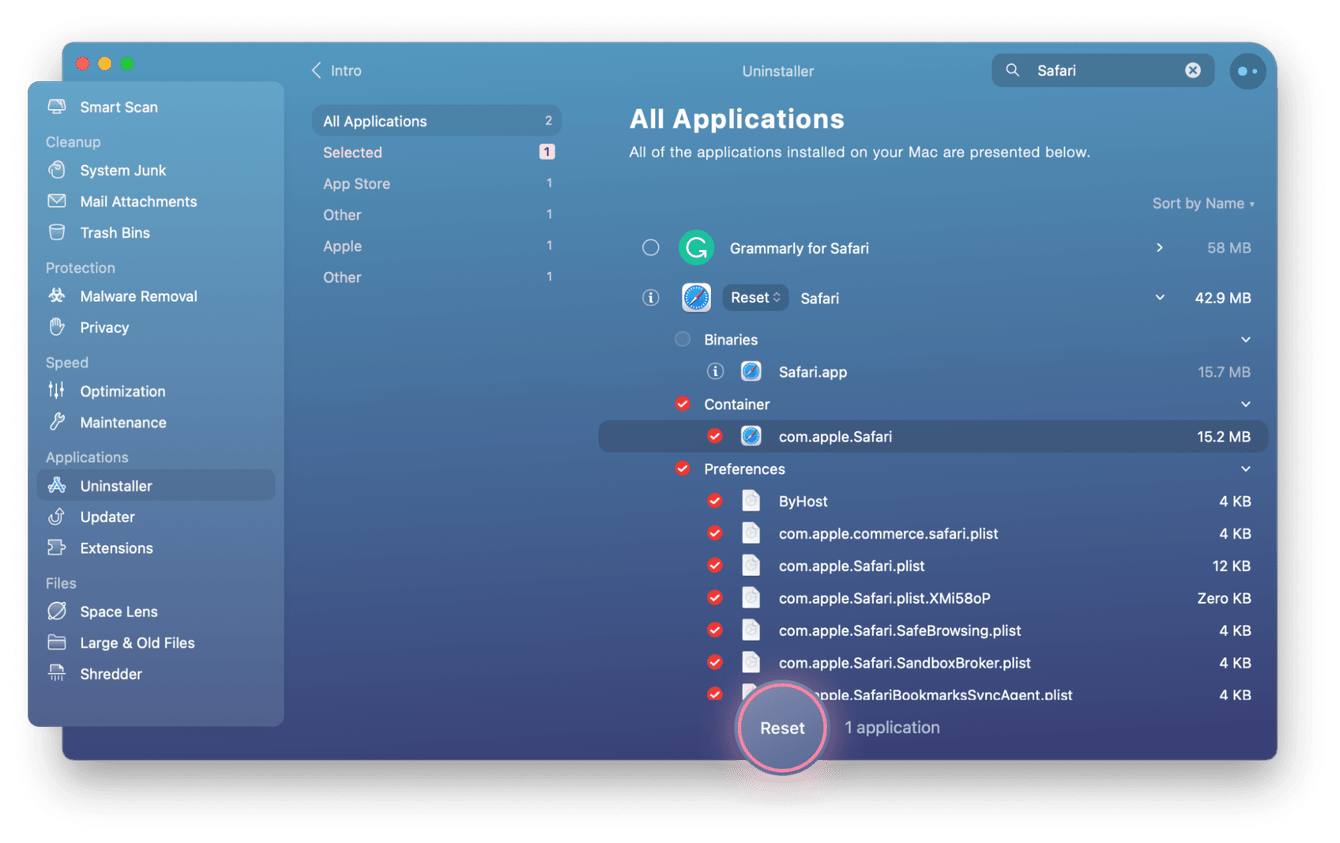Select the Malware Removal biohazard icon

(57, 296)
